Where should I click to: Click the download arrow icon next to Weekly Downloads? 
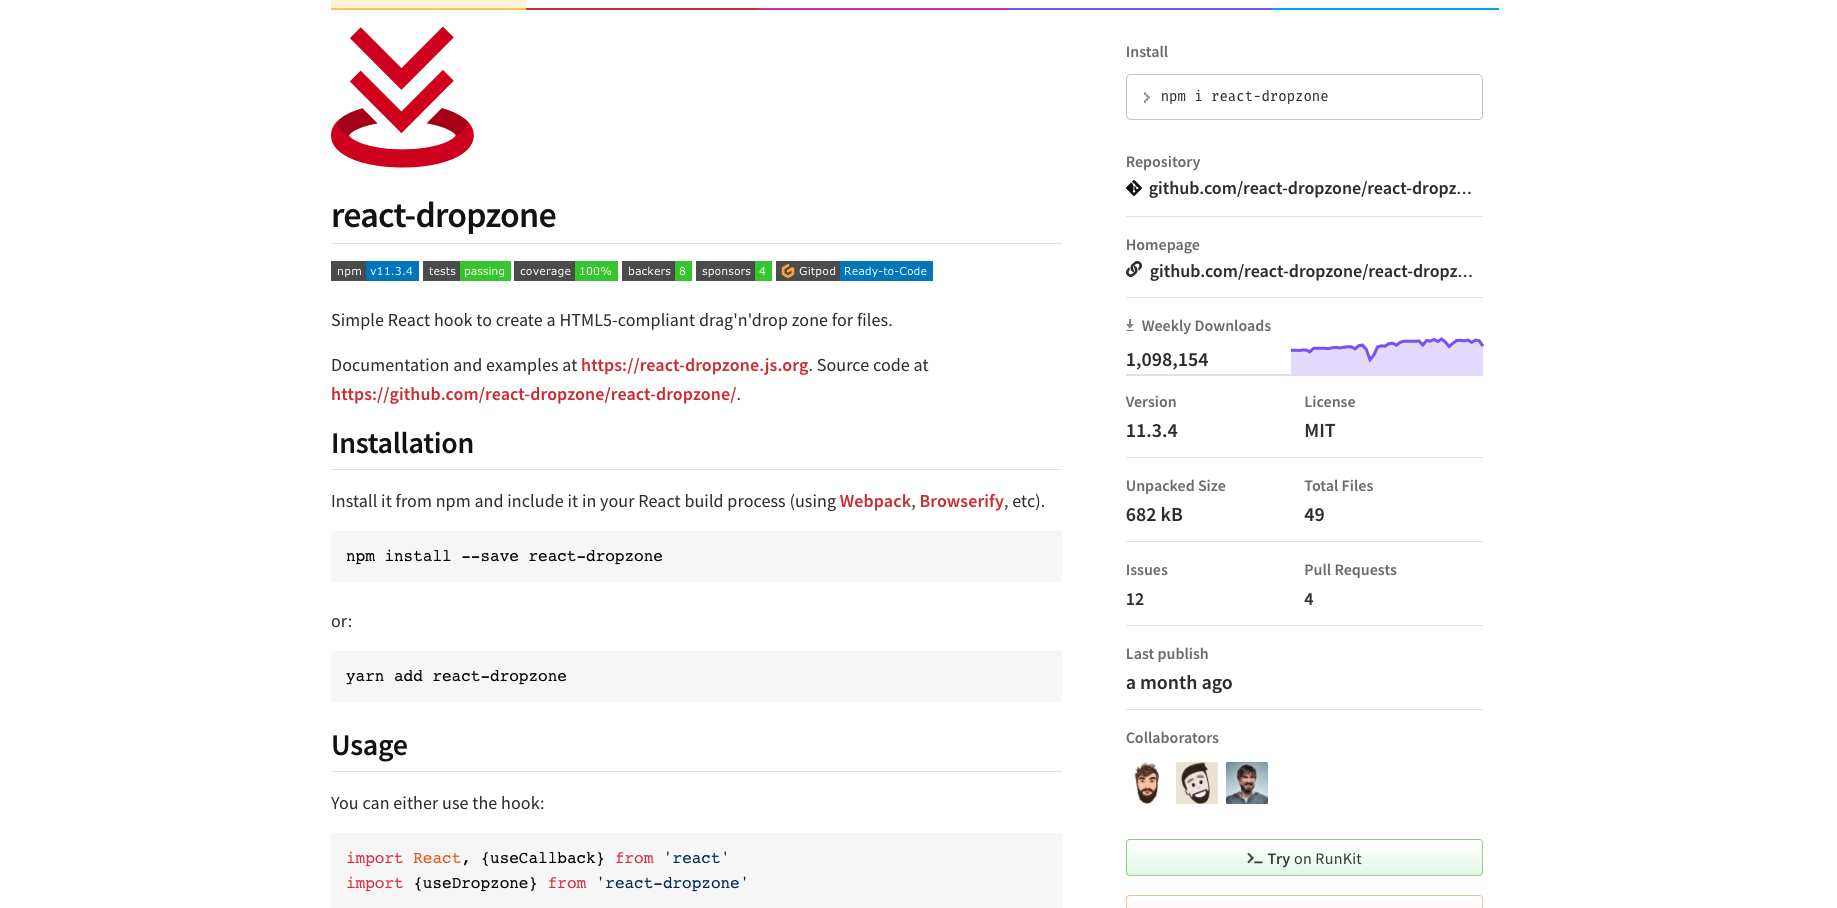pyautogui.click(x=1130, y=325)
